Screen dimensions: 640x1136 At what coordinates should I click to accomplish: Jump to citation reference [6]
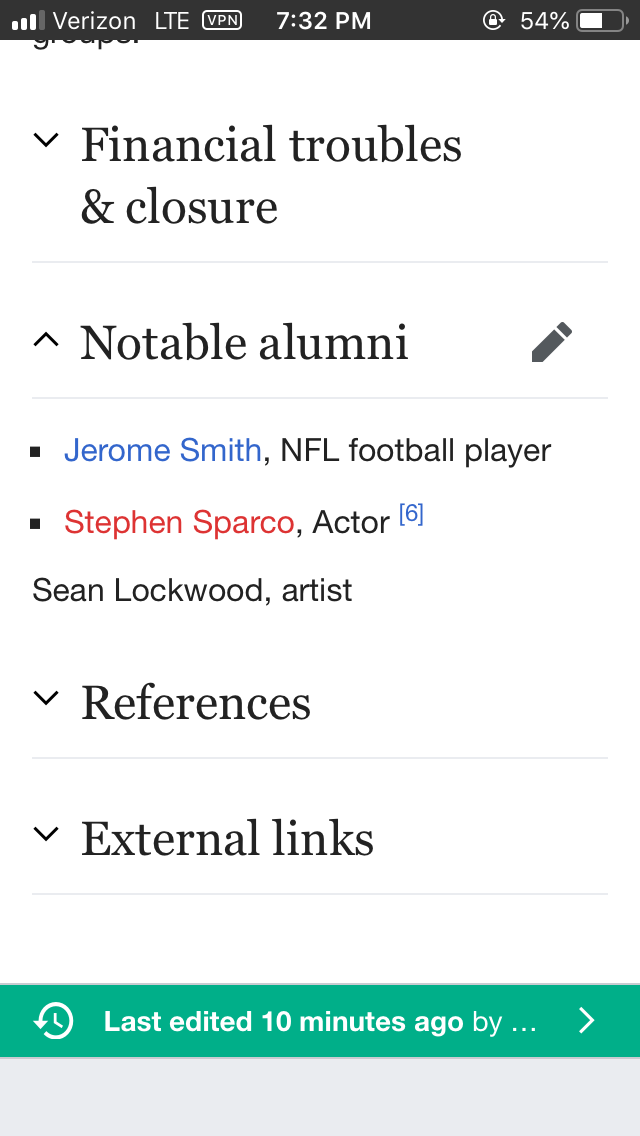pos(411,514)
